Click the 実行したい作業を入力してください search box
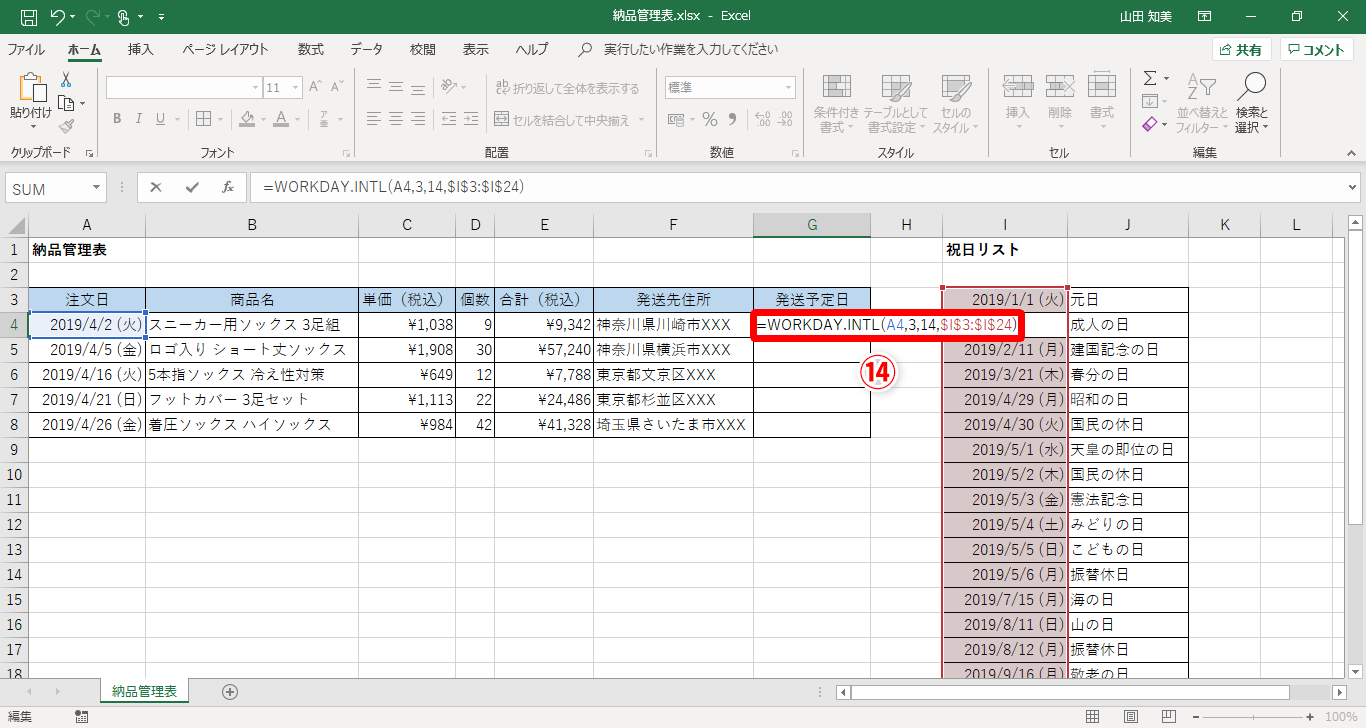Screen dimensions: 1366x728 tap(692, 50)
